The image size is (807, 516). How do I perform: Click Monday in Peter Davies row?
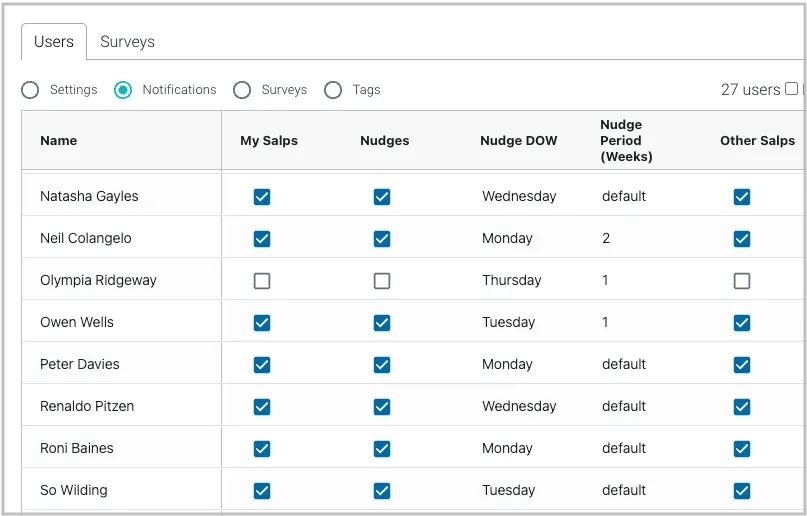tap(507, 364)
